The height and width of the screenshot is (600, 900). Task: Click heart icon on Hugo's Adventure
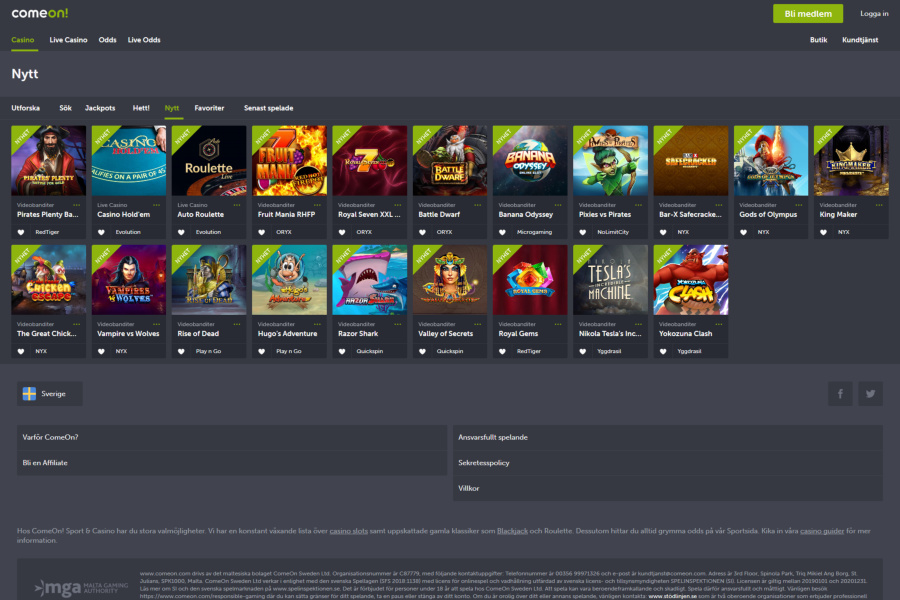coord(262,351)
